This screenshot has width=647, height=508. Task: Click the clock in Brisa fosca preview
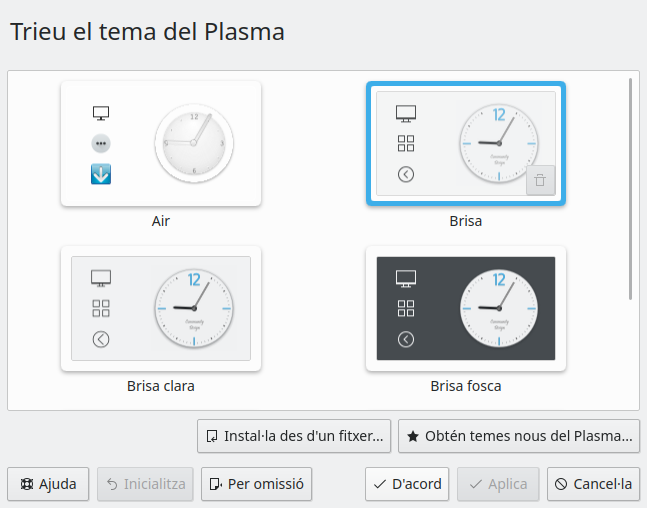pyautogui.click(x=498, y=308)
